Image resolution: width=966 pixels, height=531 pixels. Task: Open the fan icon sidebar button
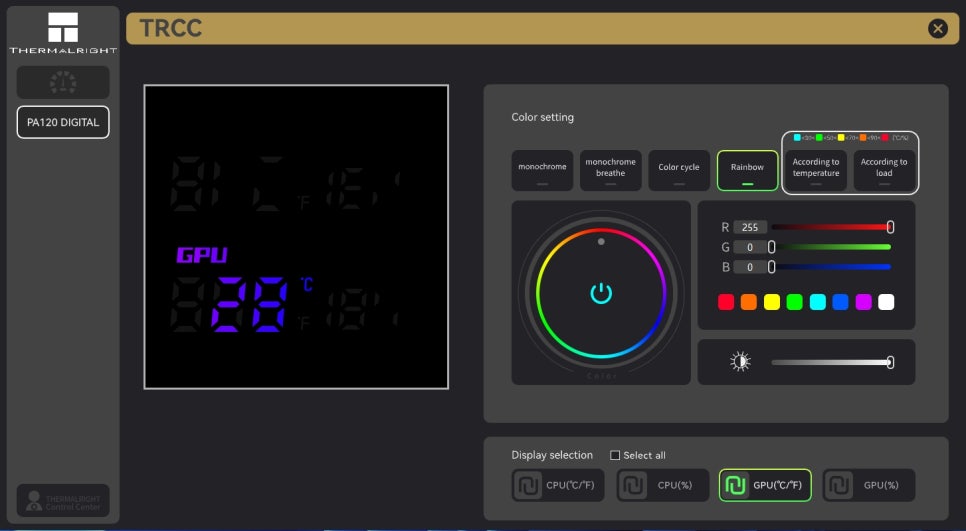[x=63, y=82]
